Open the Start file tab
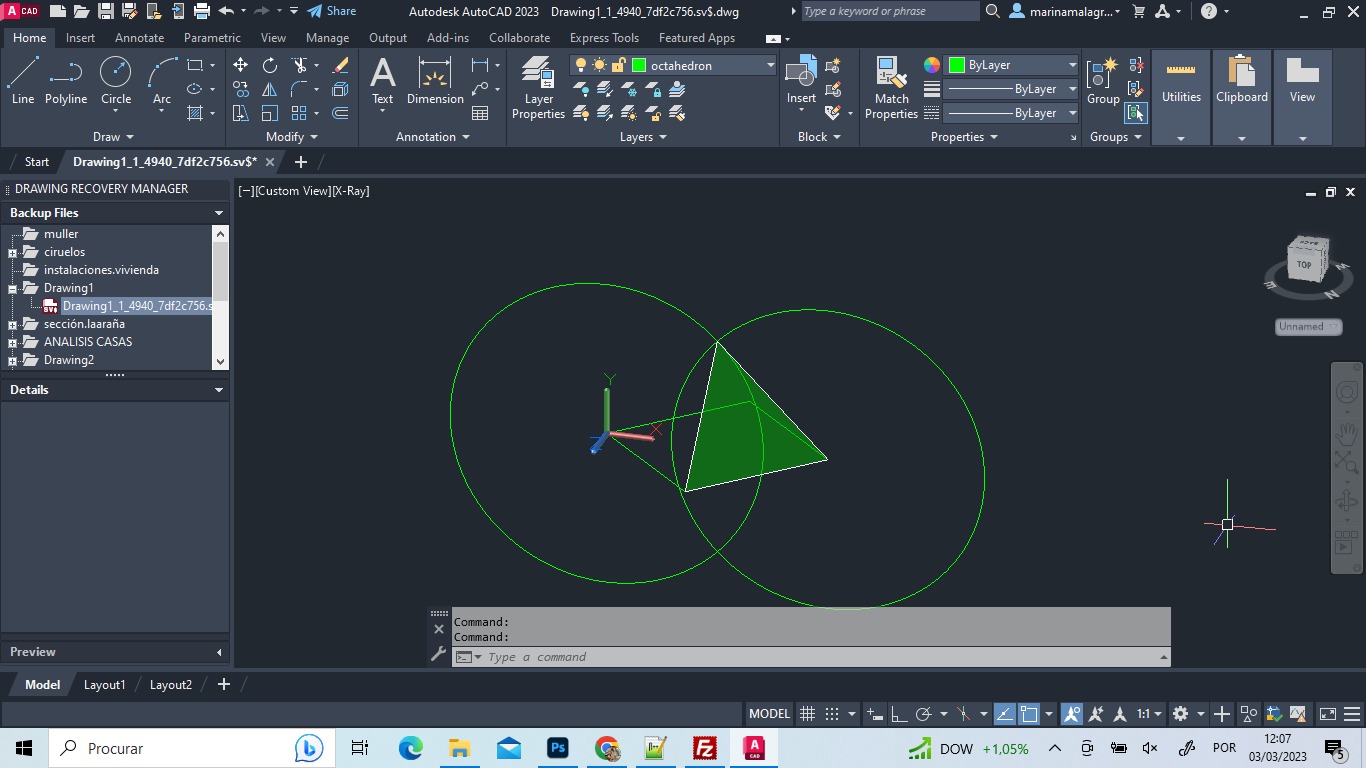 coord(37,162)
